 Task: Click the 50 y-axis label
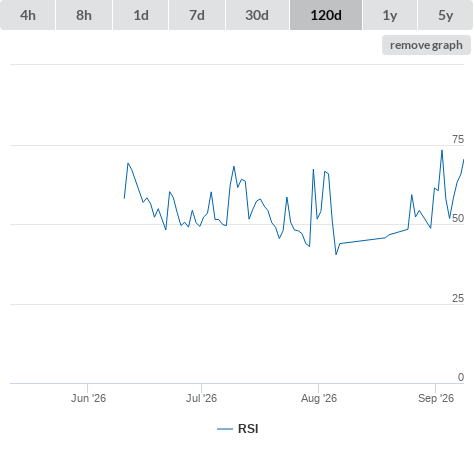click(x=458, y=218)
